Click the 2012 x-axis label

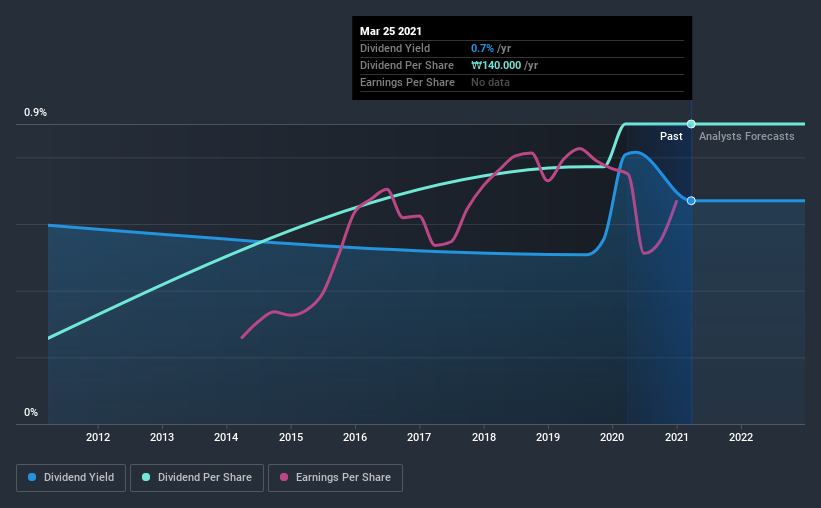(98, 437)
